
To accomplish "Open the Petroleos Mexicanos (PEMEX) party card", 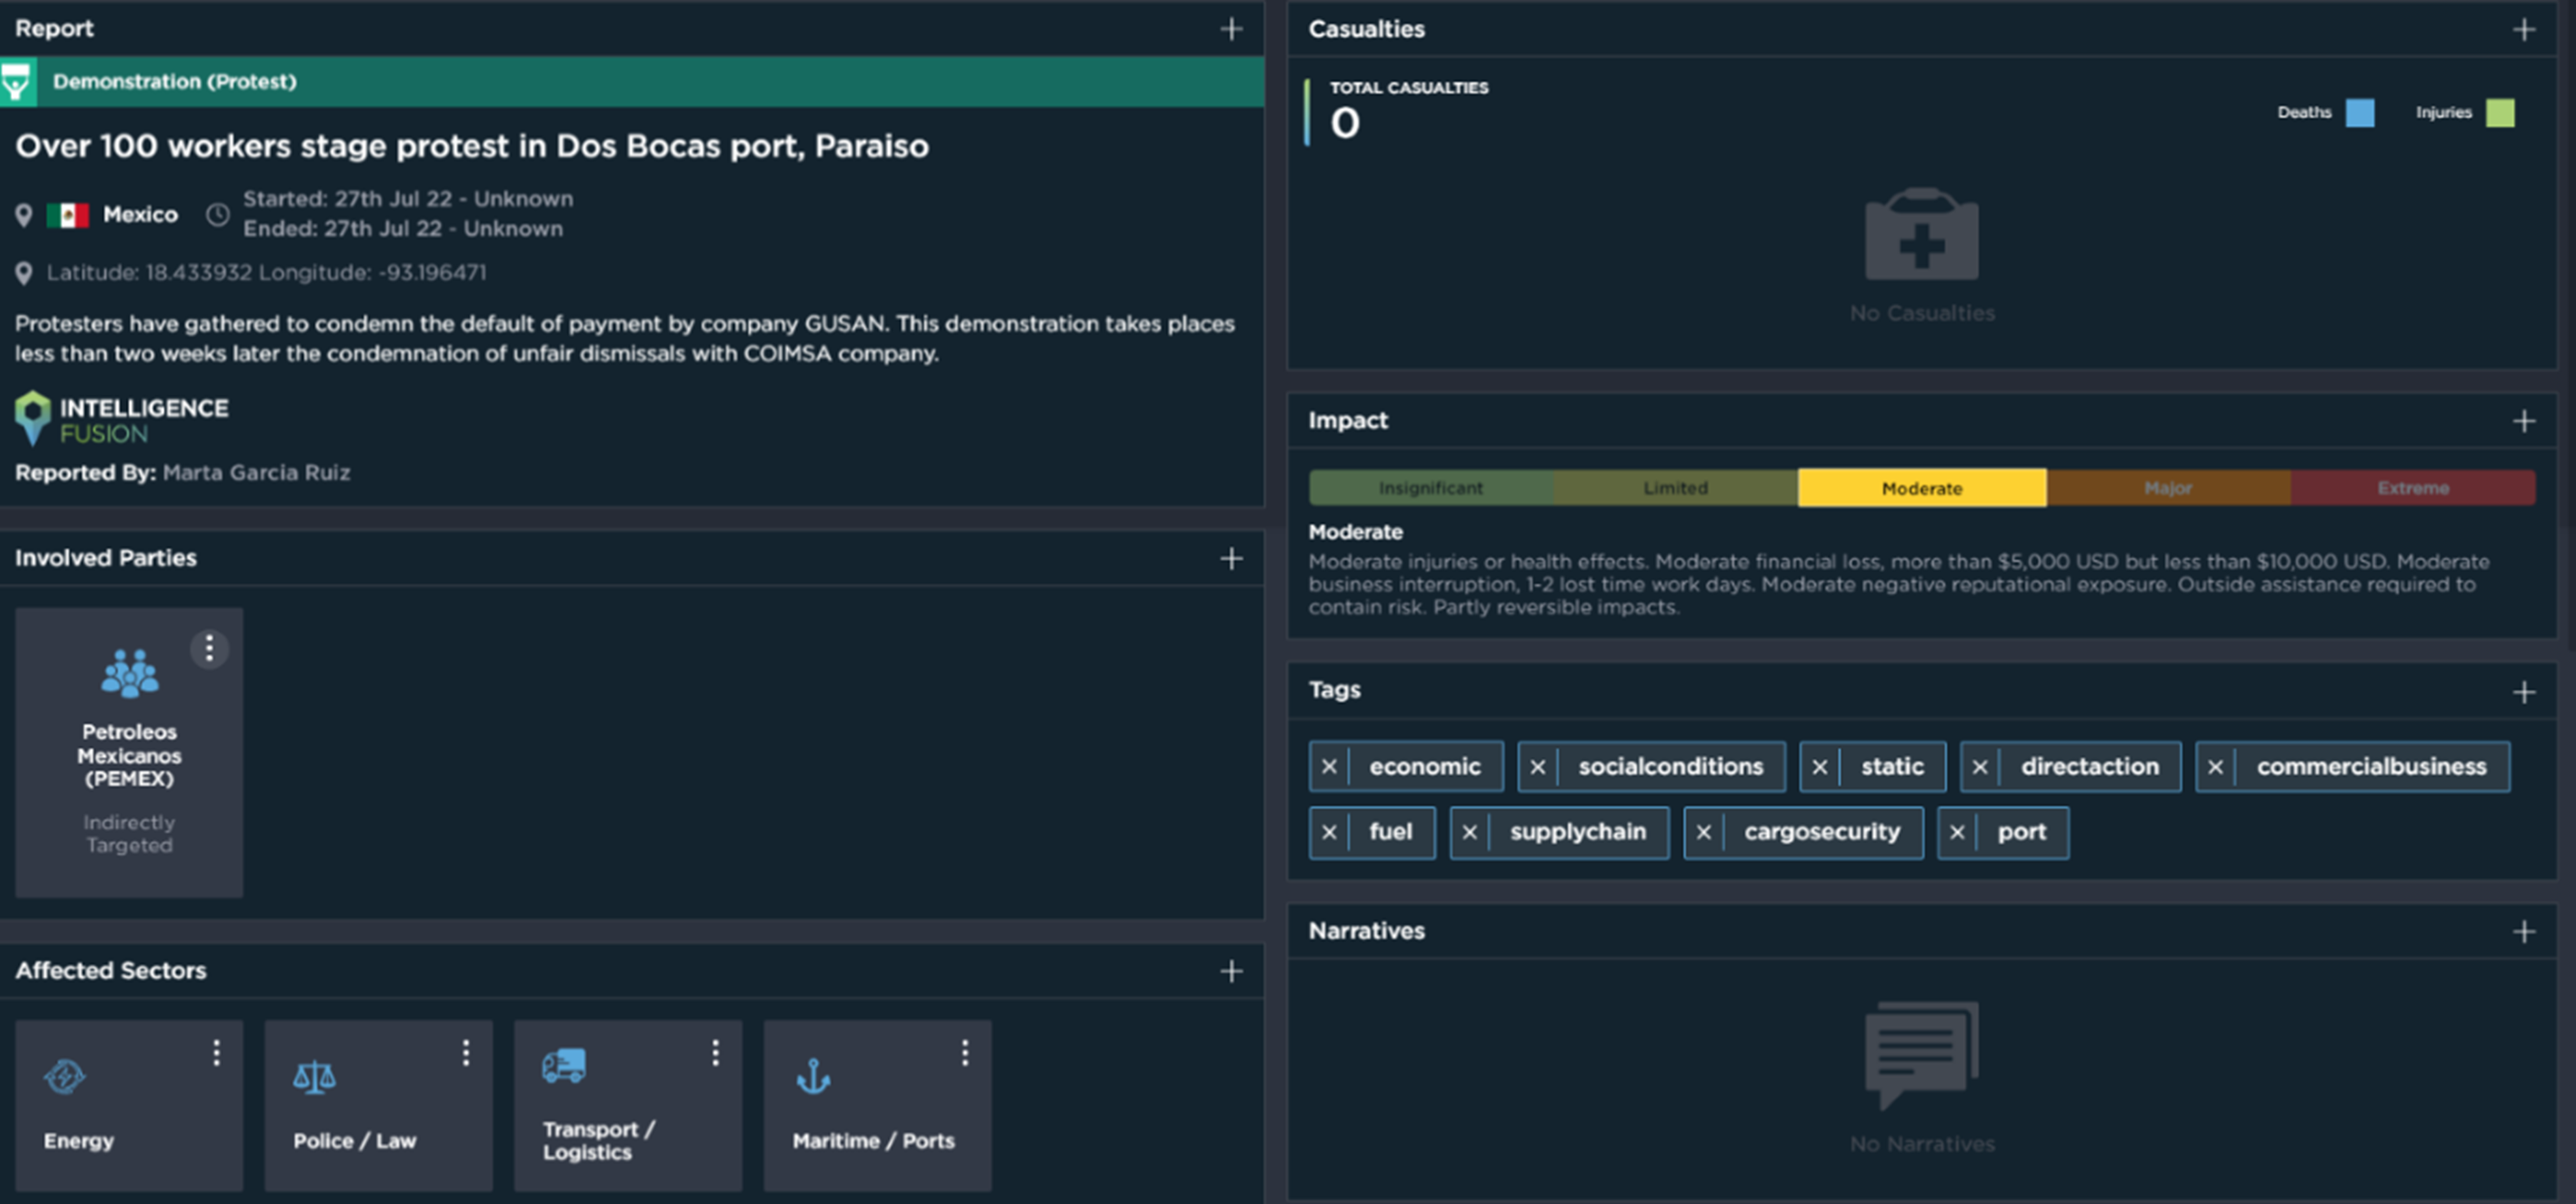I will (x=129, y=752).
